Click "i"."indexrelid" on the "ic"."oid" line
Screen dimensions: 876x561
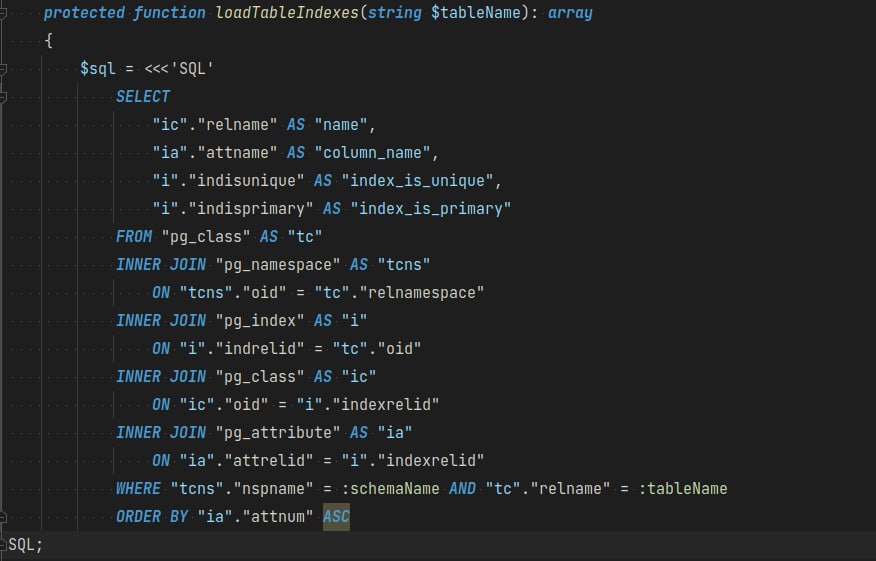368,404
